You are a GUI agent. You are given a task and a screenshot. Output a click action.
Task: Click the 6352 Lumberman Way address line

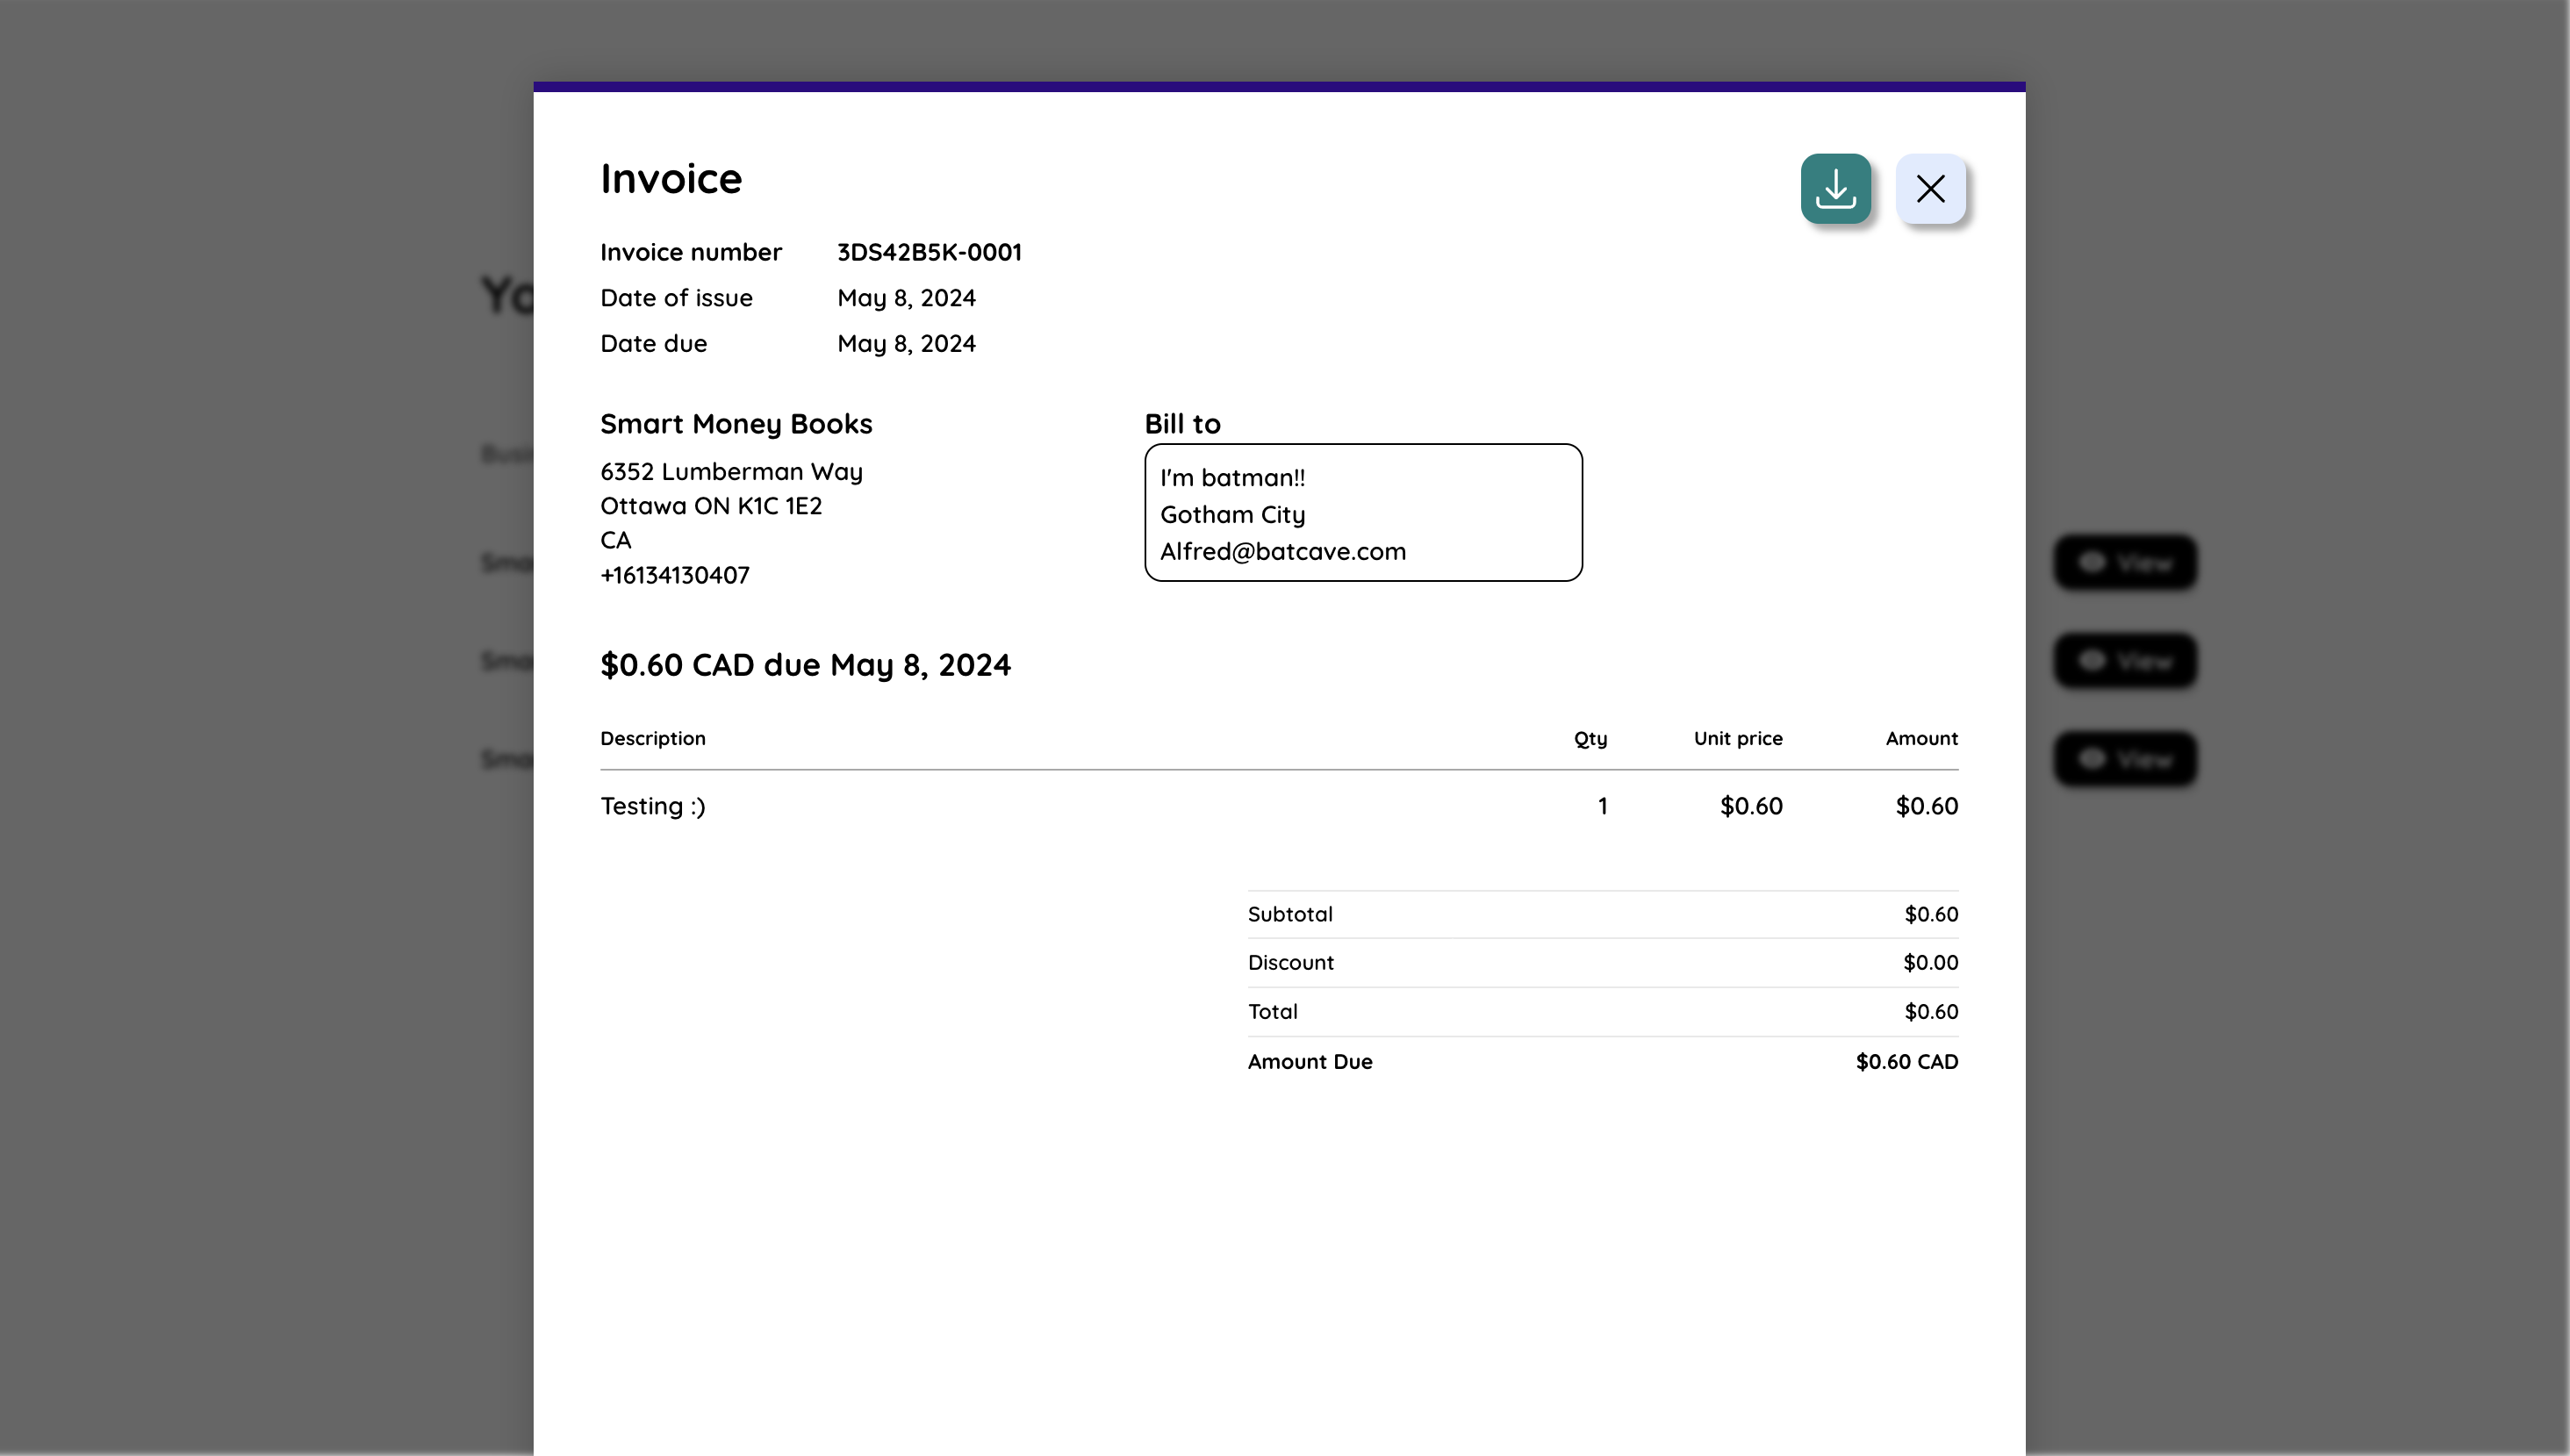click(731, 472)
